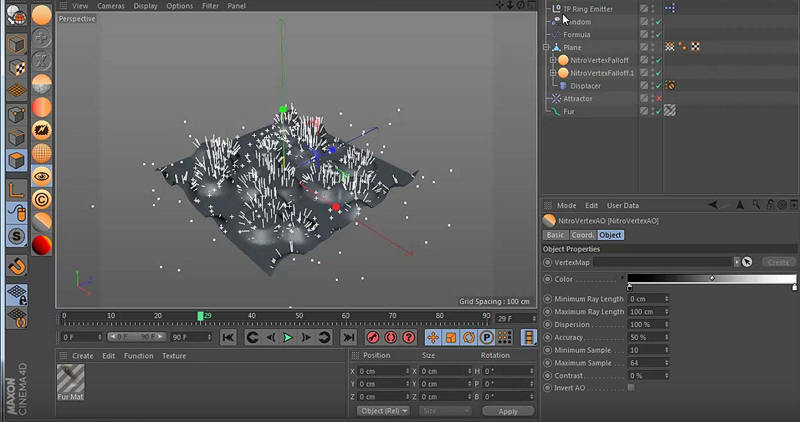Toggle the Fur object's green checkmark
The height and width of the screenshot is (422, 800).
[657, 112]
